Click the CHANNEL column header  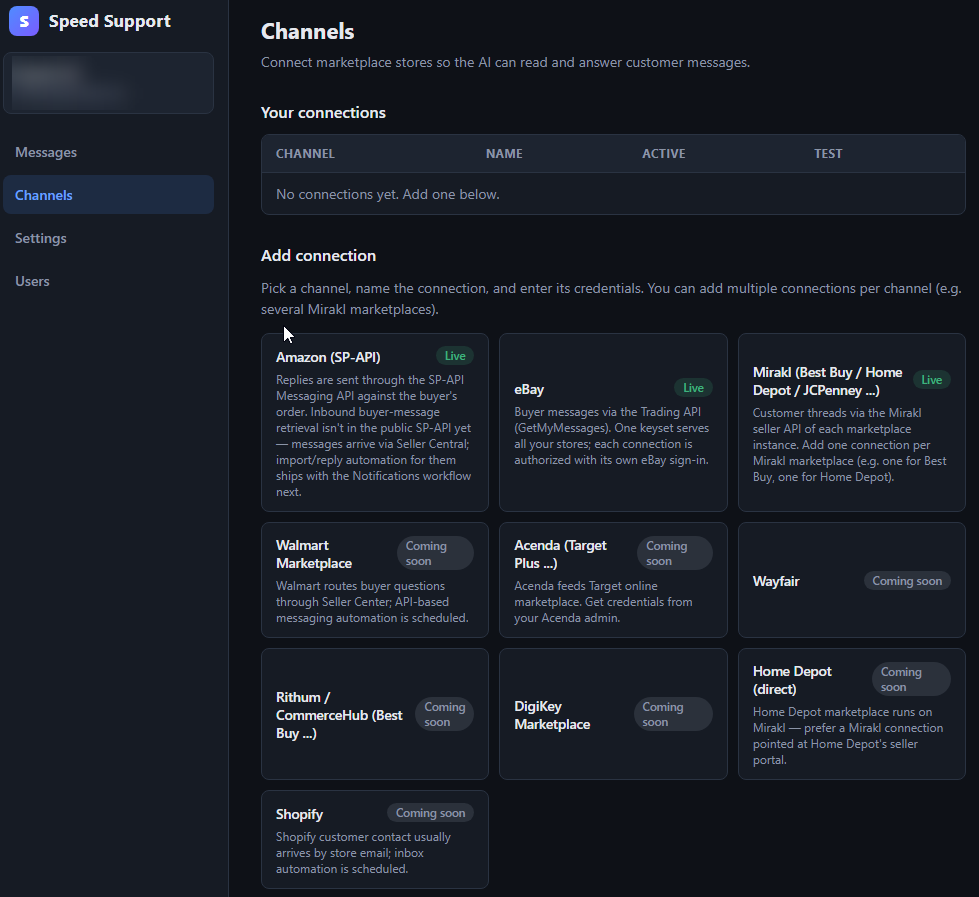point(305,154)
